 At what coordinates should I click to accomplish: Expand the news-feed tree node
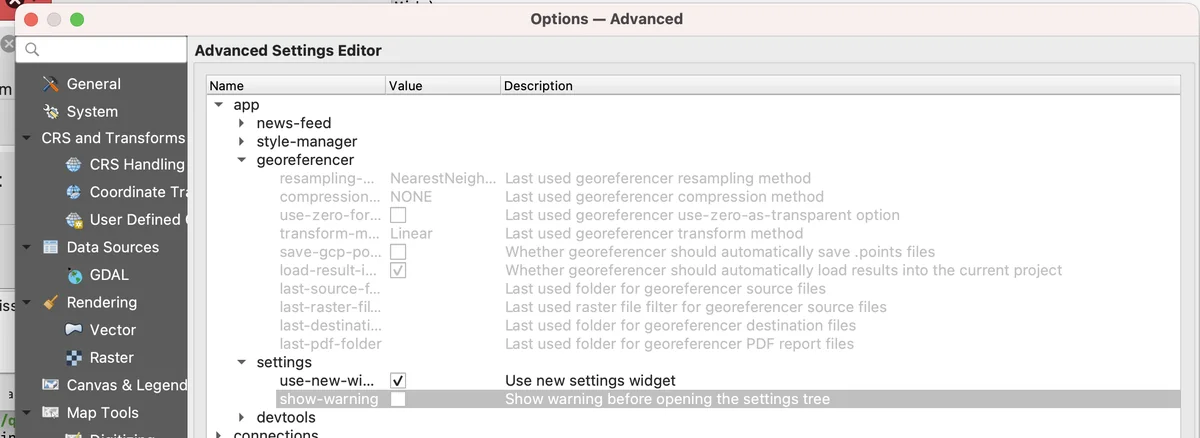242,123
